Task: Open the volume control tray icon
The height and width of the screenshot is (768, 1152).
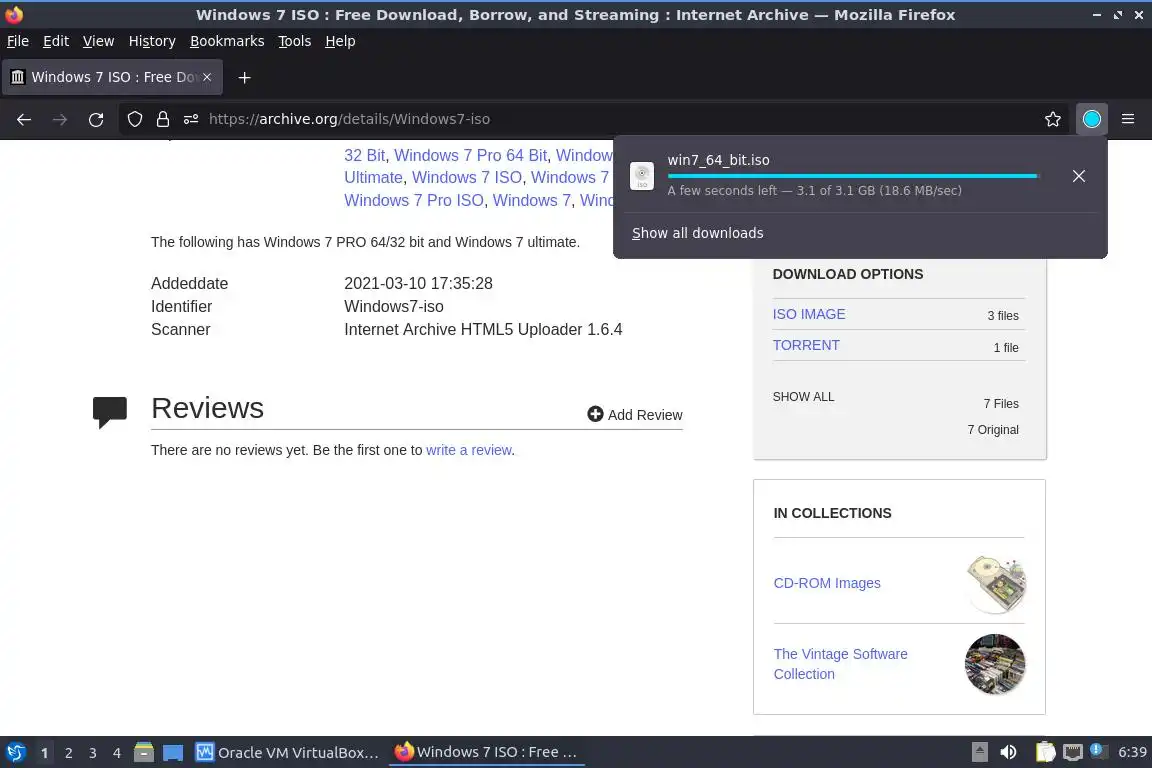Action: (x=1009, y=752)
